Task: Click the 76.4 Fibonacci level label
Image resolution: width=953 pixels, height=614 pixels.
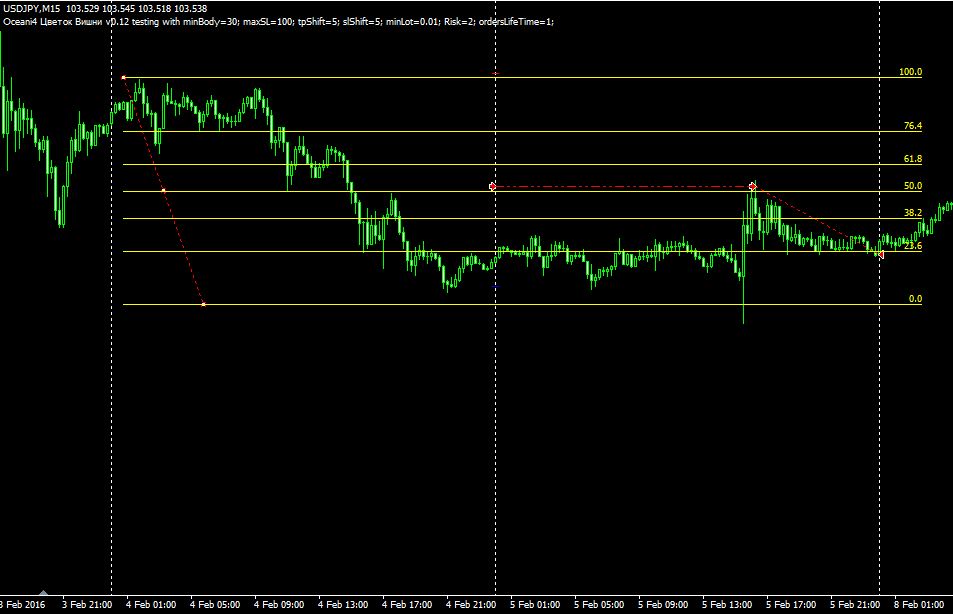Action: tap(912, 126)
